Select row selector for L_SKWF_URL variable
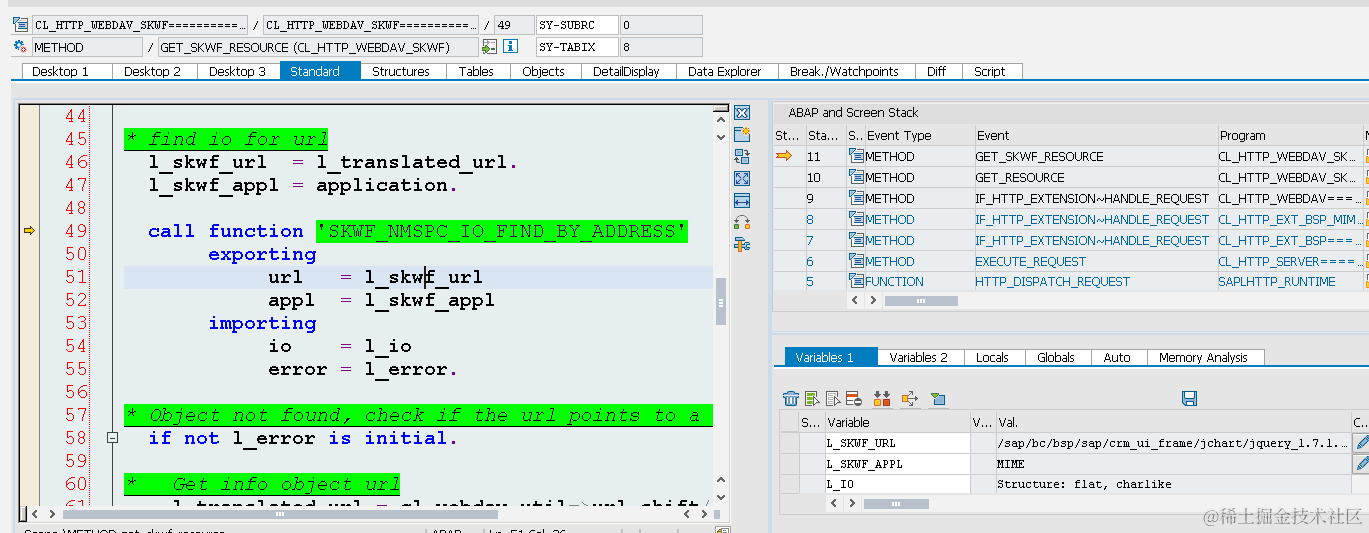Image resolution: width=1369 pixels, height=533 pixels. click(x=789, y=443)
